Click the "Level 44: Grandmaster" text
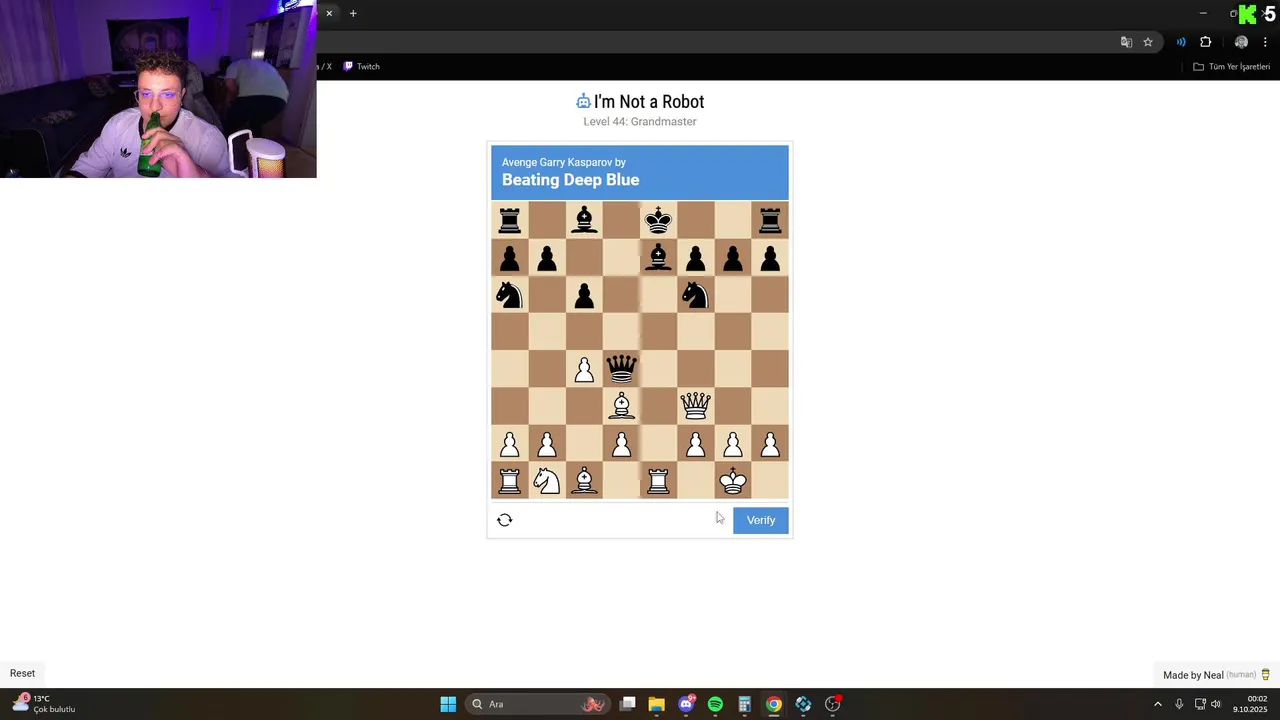Image resolution: width=1280 pixels, height=720 pixels. point(640,122)
